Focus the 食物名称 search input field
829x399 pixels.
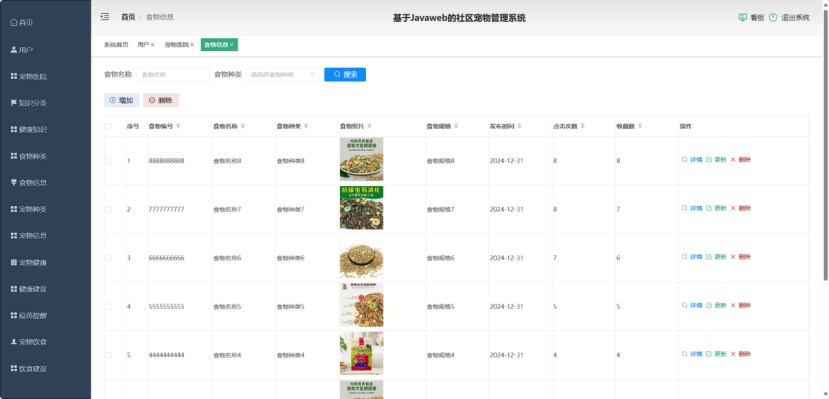point(173,75)
